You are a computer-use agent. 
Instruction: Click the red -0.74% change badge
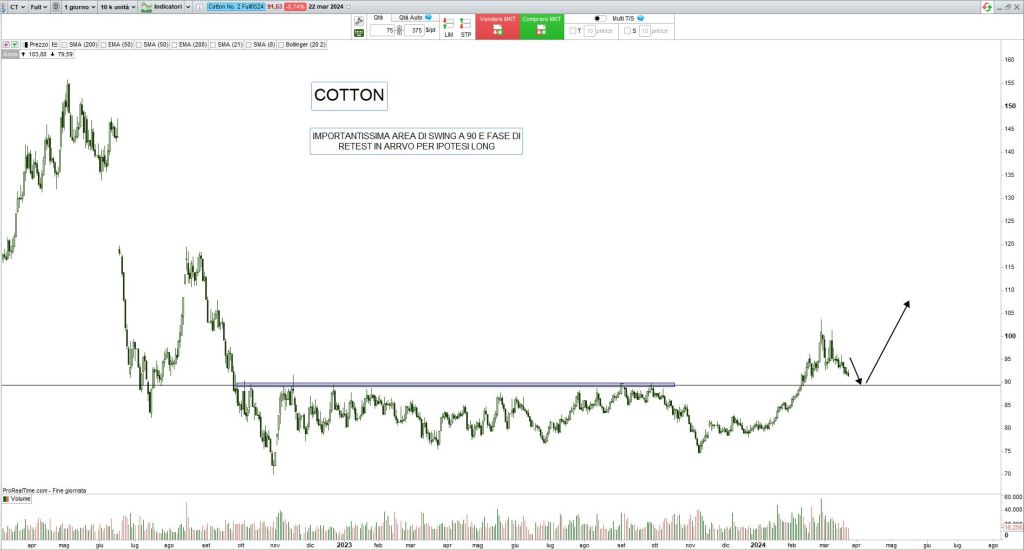pyautogui.click(x=295, y=7)
